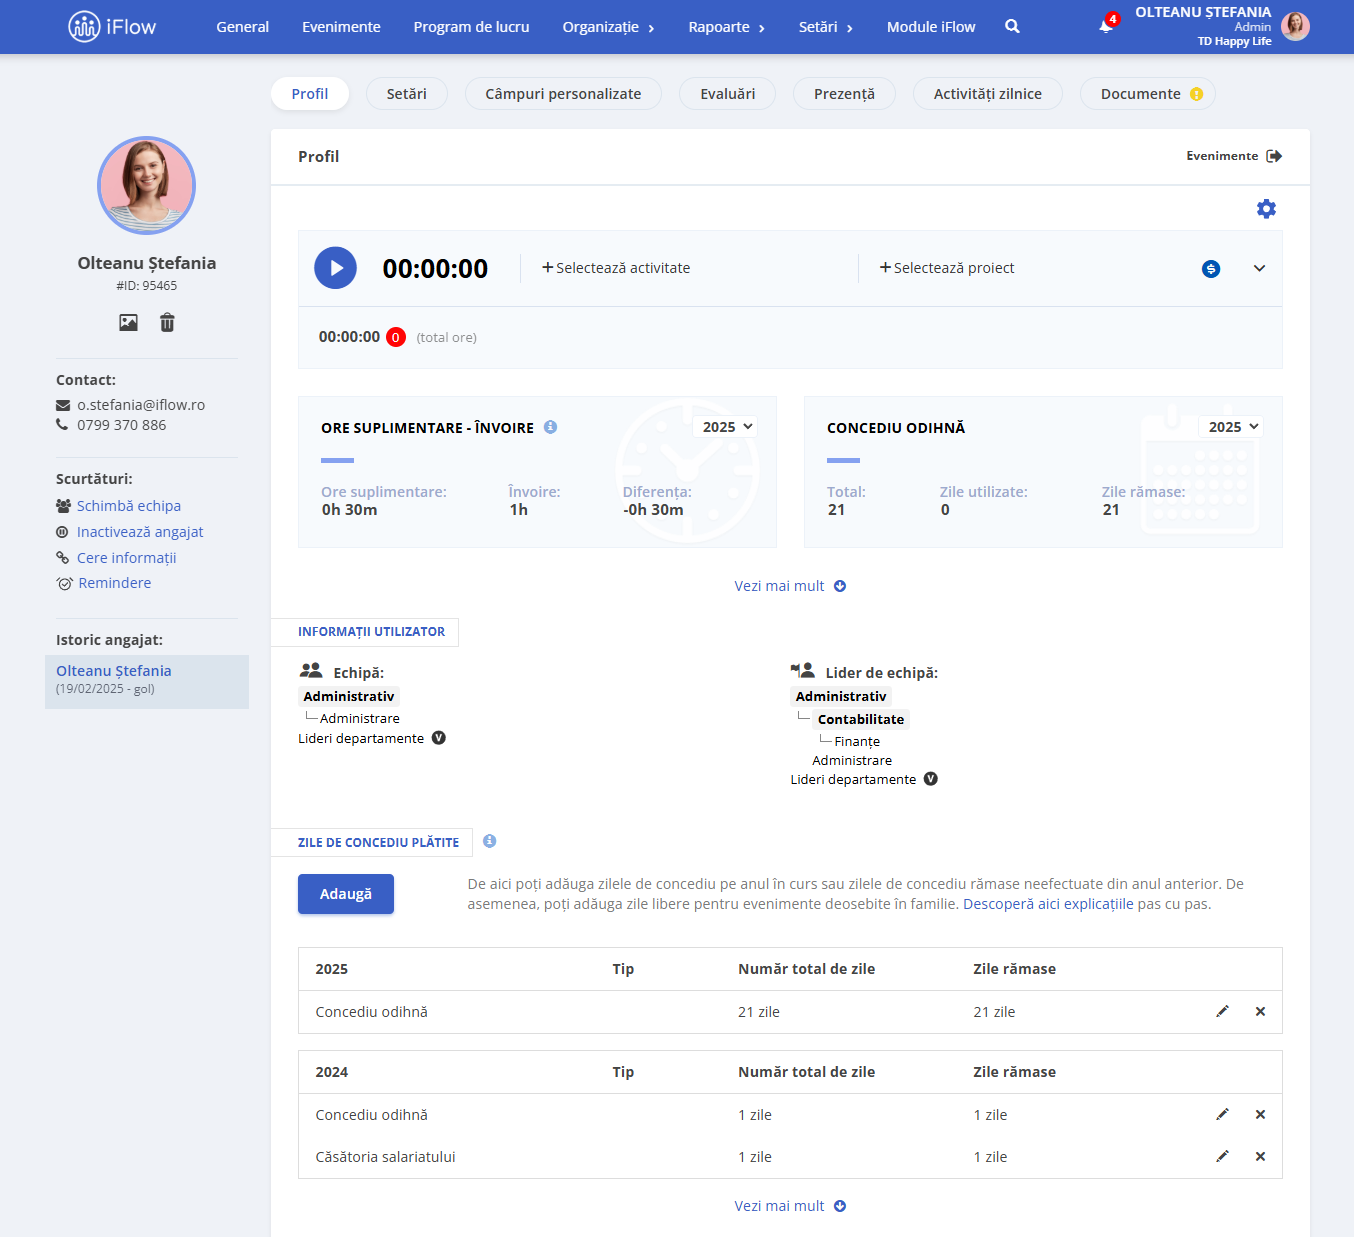Open year dropdown in Concediu odihnă card
The image size is (1354, 1237).
tap(1232, 427)
